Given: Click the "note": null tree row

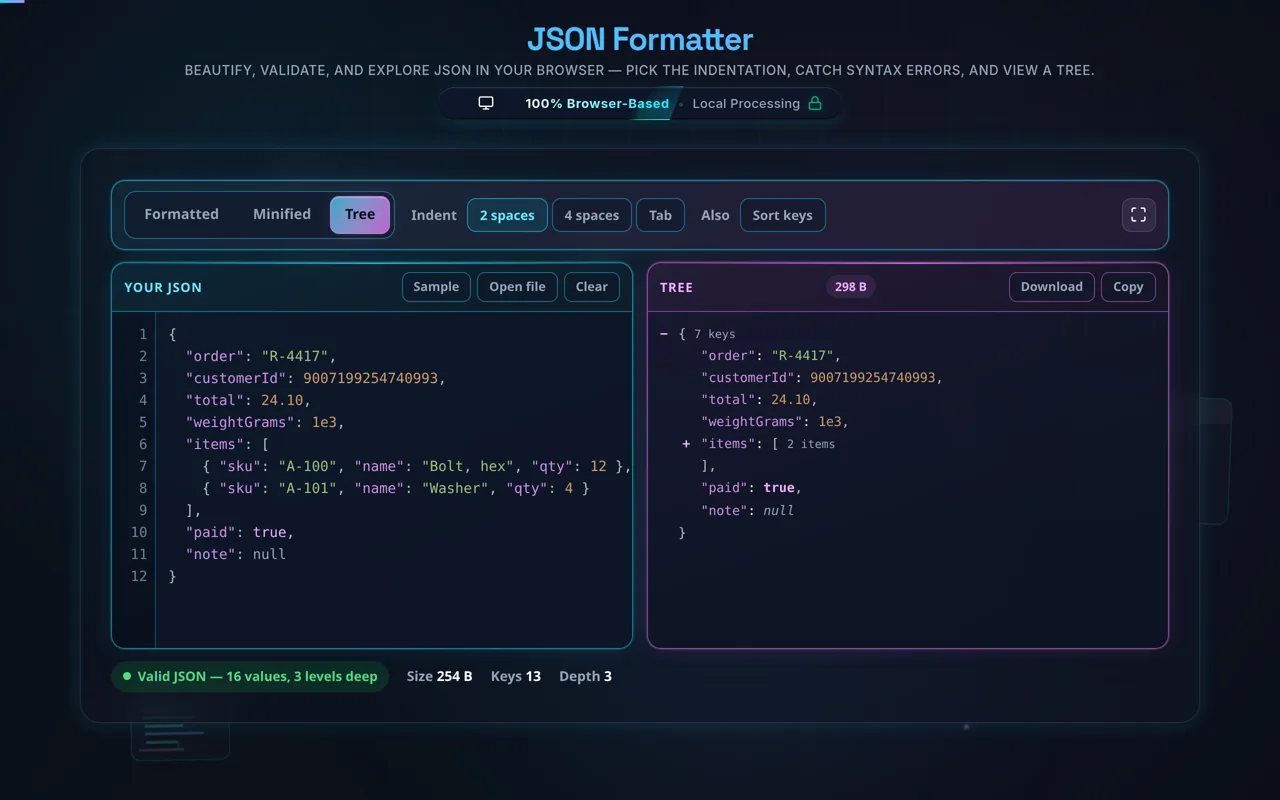Looking at the screenshot, I should click(747, 510).
